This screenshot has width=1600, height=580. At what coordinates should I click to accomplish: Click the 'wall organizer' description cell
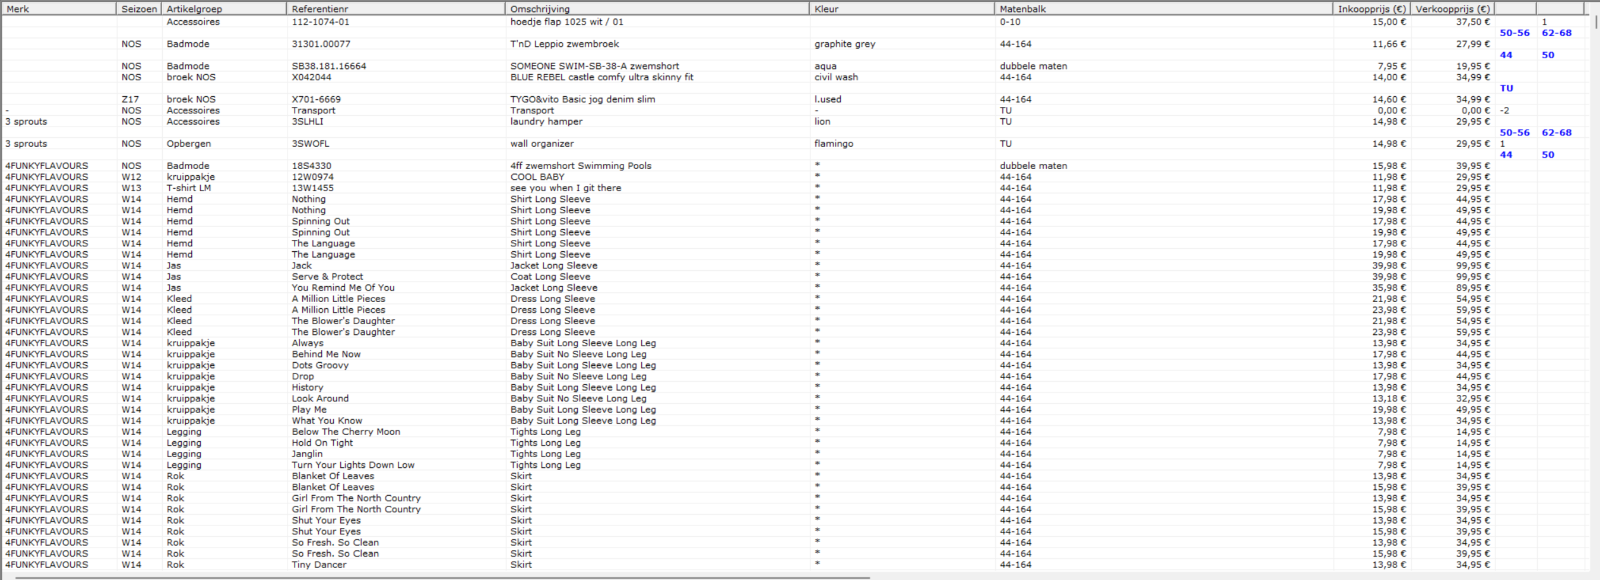pos(542,143)
